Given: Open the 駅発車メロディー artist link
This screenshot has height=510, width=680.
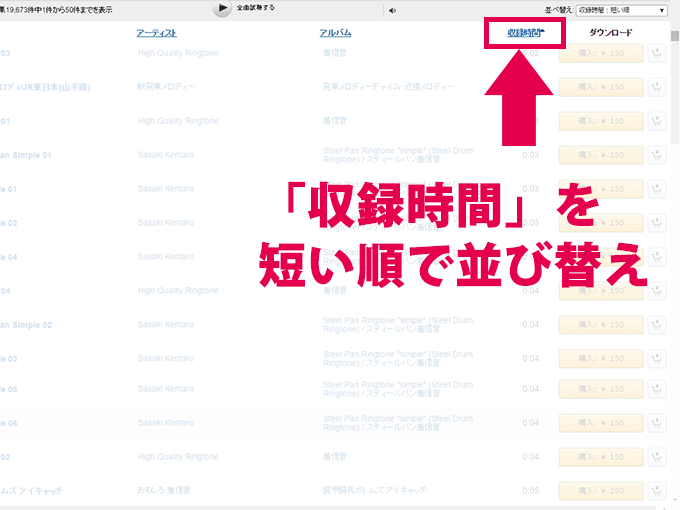Looking at the screenshot, I should [166, 87].
